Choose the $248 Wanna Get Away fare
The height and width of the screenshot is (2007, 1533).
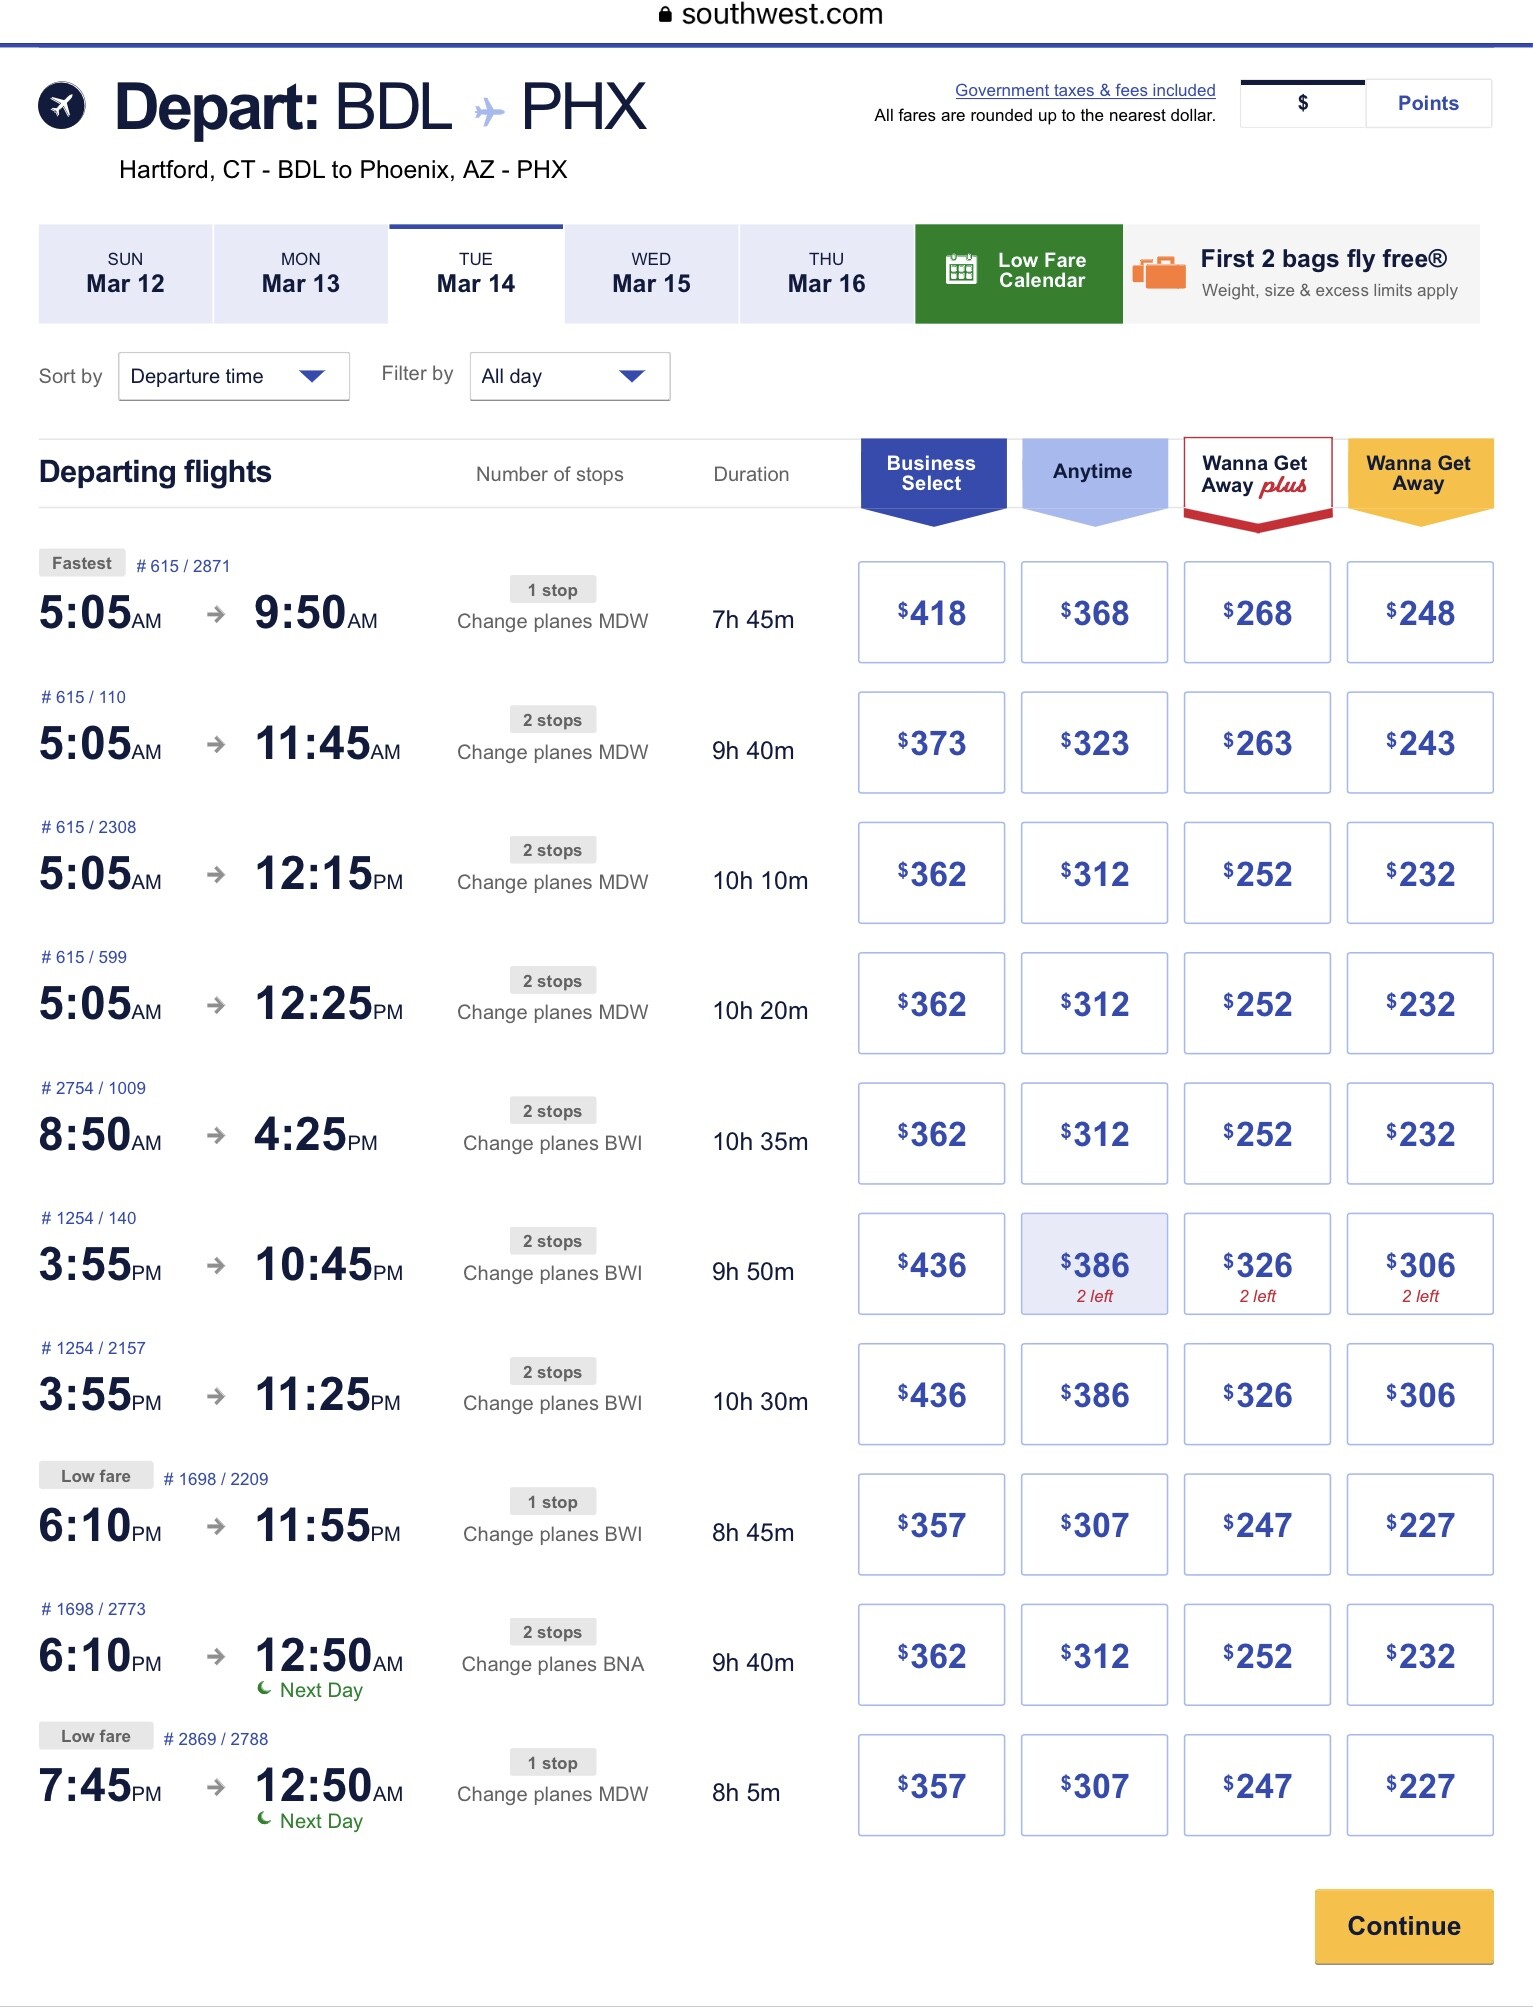click(1419, 612)
